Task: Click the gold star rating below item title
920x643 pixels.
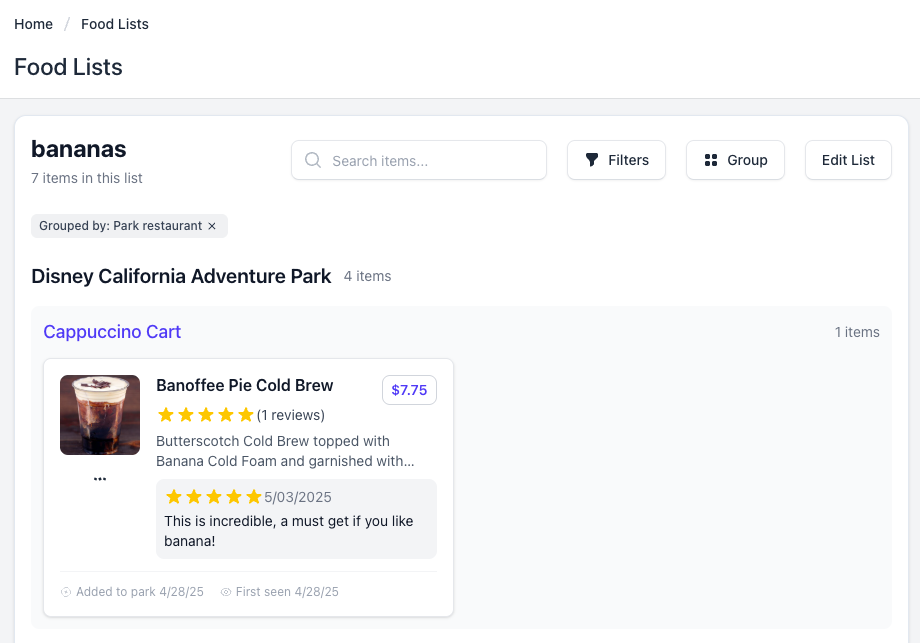Action: pos(205,415)
